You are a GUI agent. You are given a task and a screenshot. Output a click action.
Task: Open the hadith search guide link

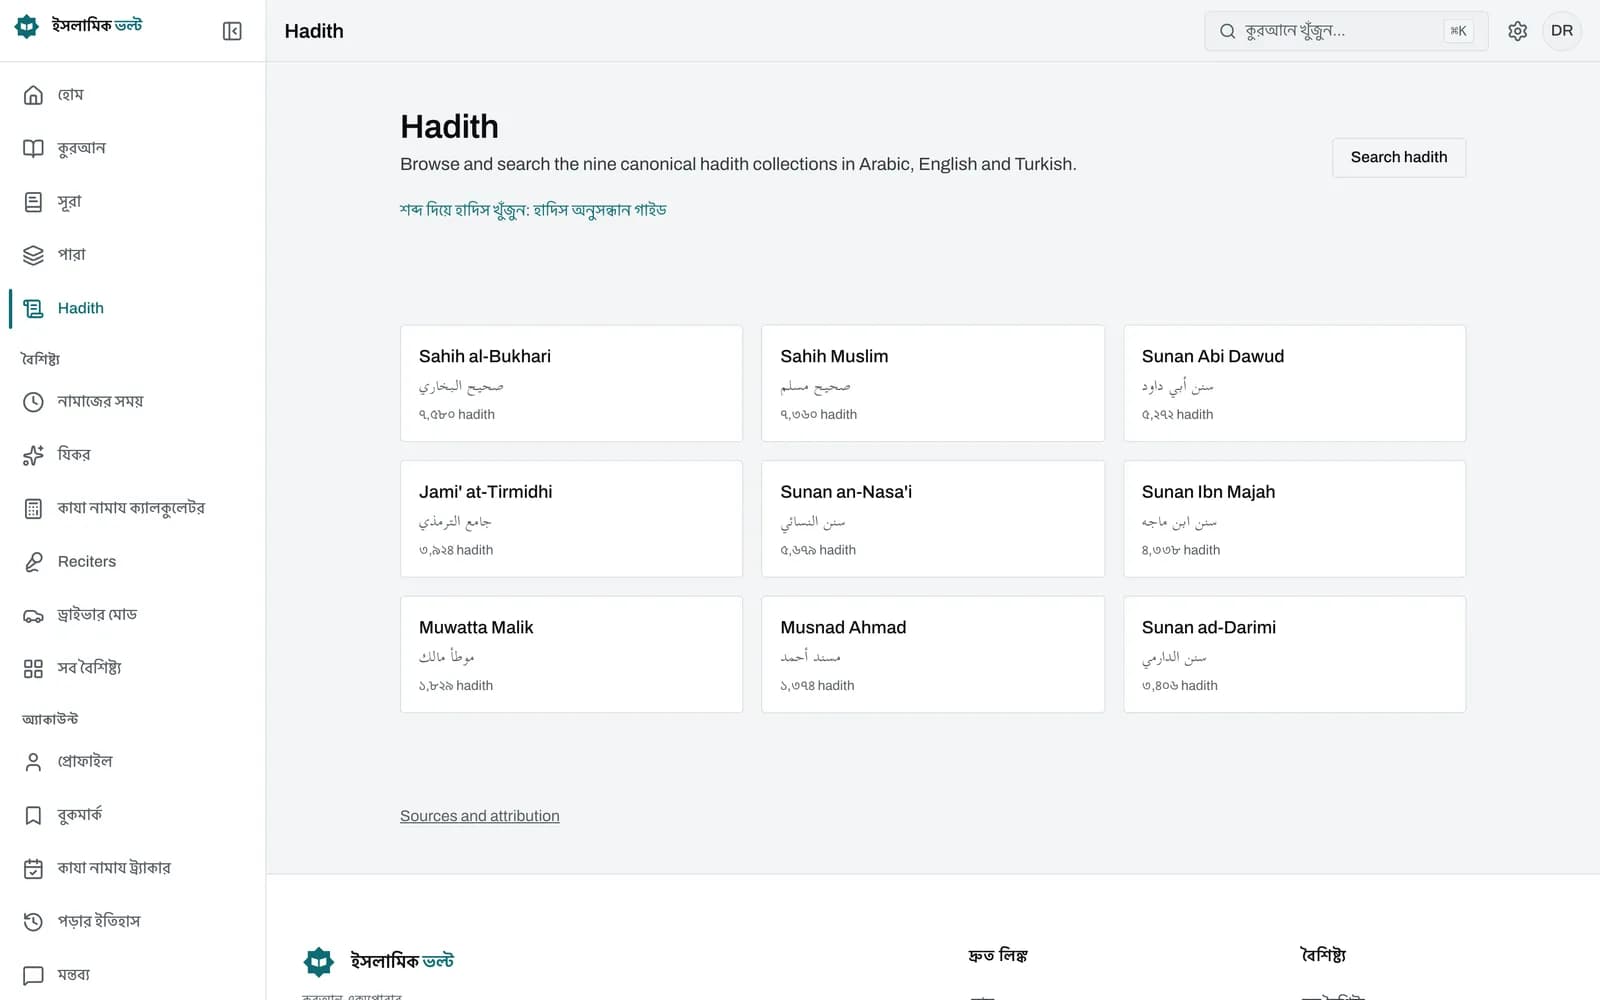tap(533, 210)
